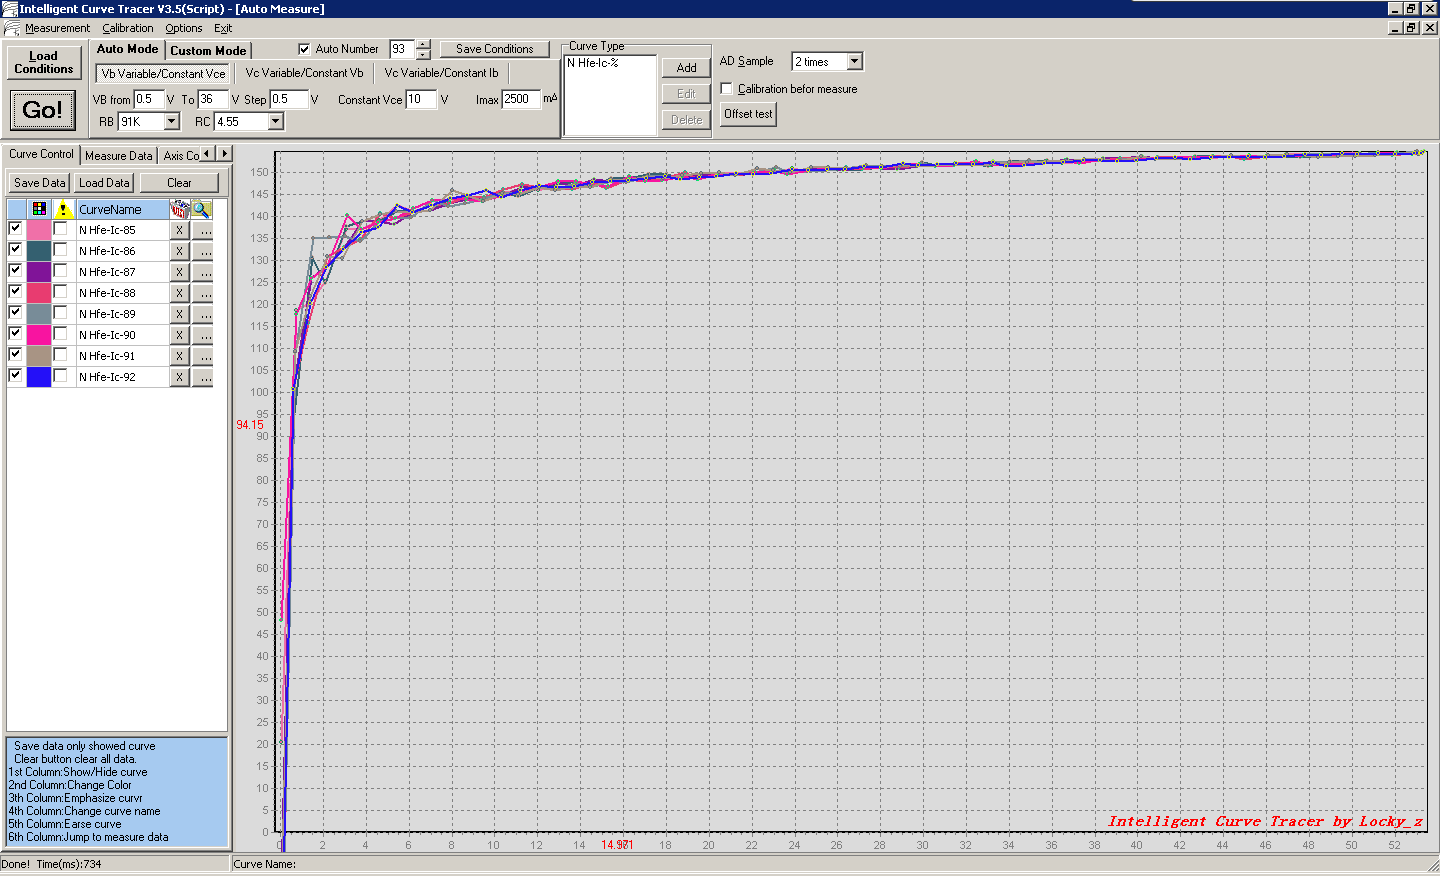The image size is (1440, 876).
Task: Erase curve N Hfe-Ic-91 with X
Action: click(x=179, y=356)
